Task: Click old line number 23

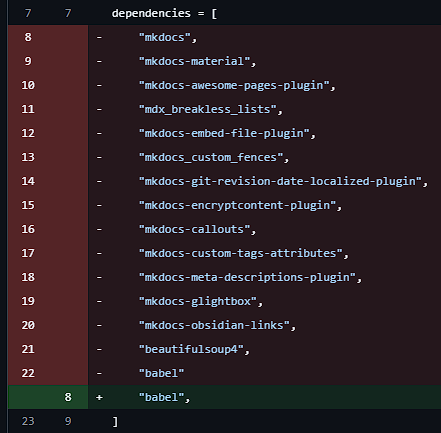Action: point(28,421)
